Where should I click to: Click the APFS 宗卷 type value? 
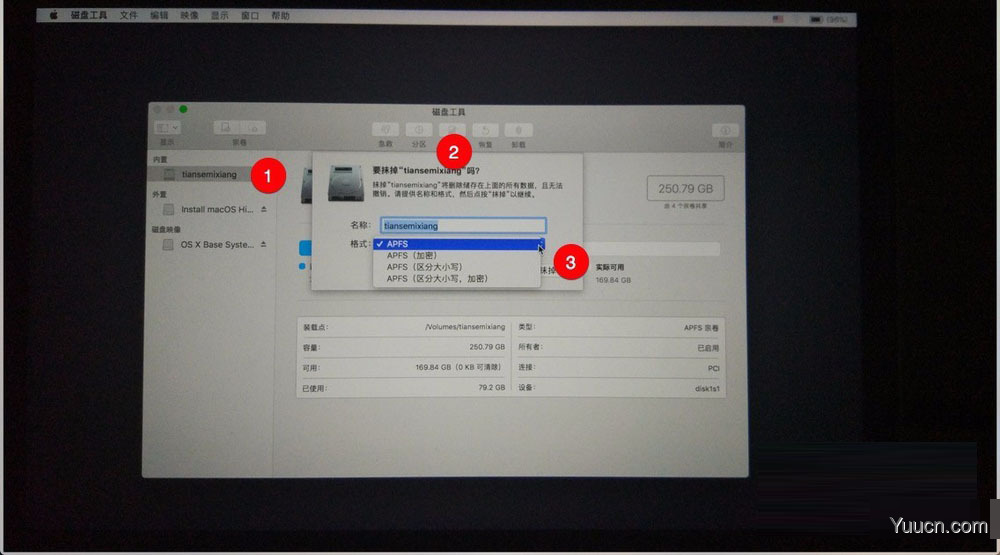[701, 328]
